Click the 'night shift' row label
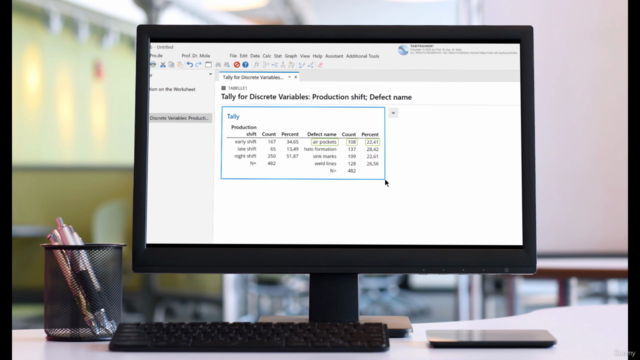640x360 pixels. [245, 156]
